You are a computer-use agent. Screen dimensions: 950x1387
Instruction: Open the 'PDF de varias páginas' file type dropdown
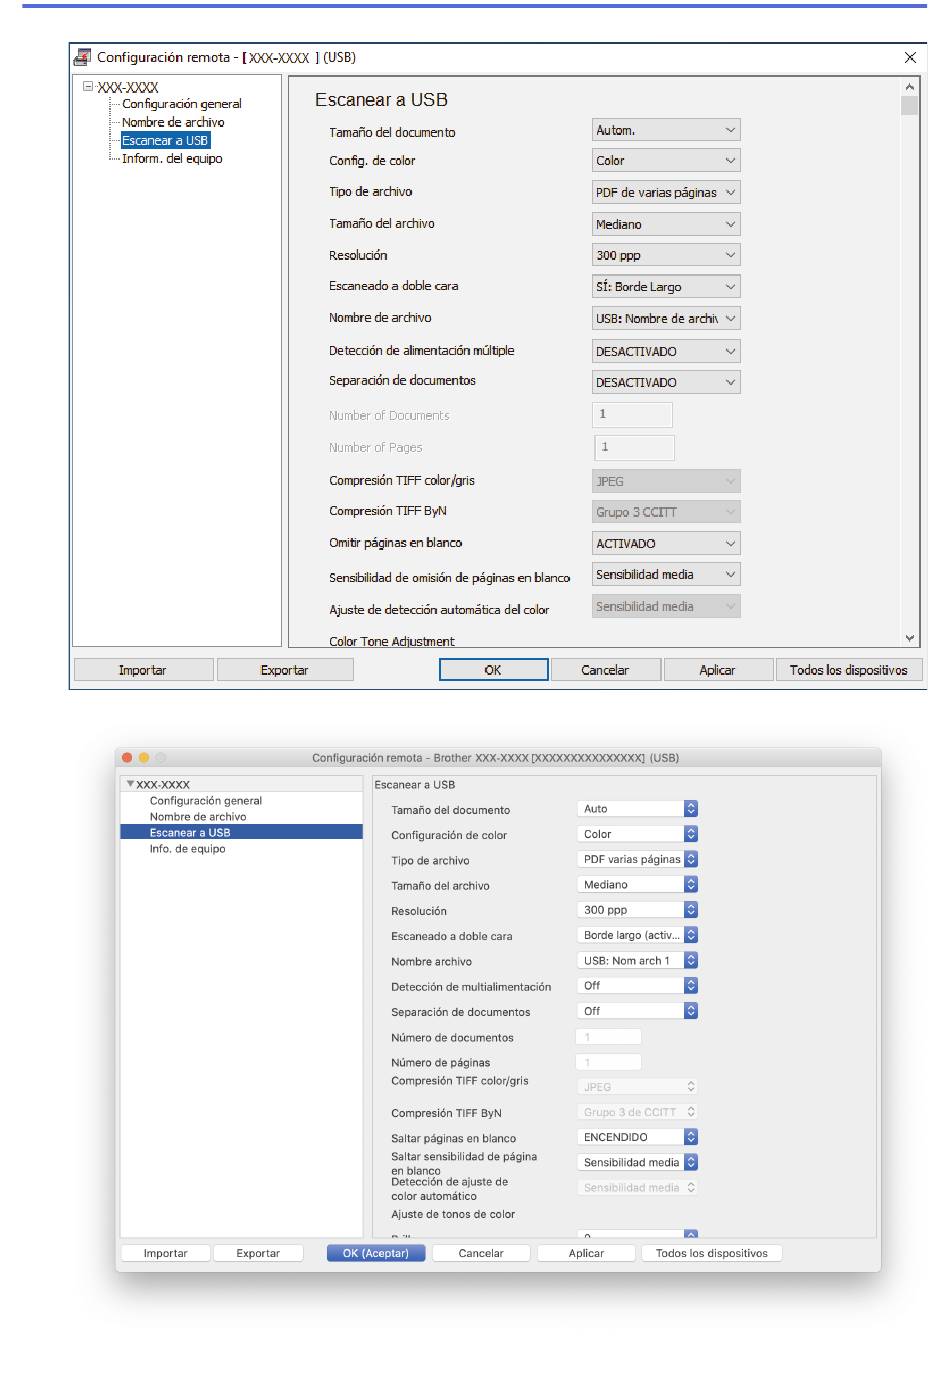point(666,192)
